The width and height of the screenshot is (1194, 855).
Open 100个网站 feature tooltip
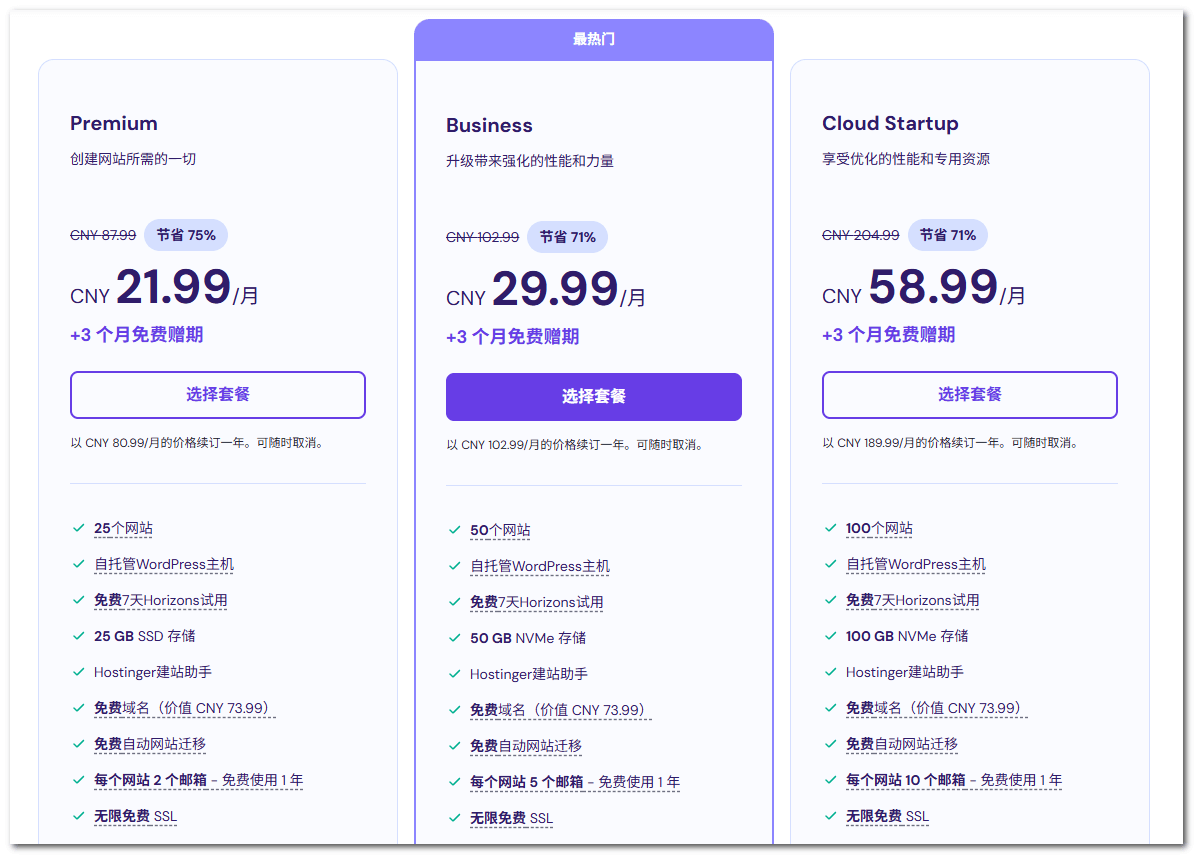879,528
